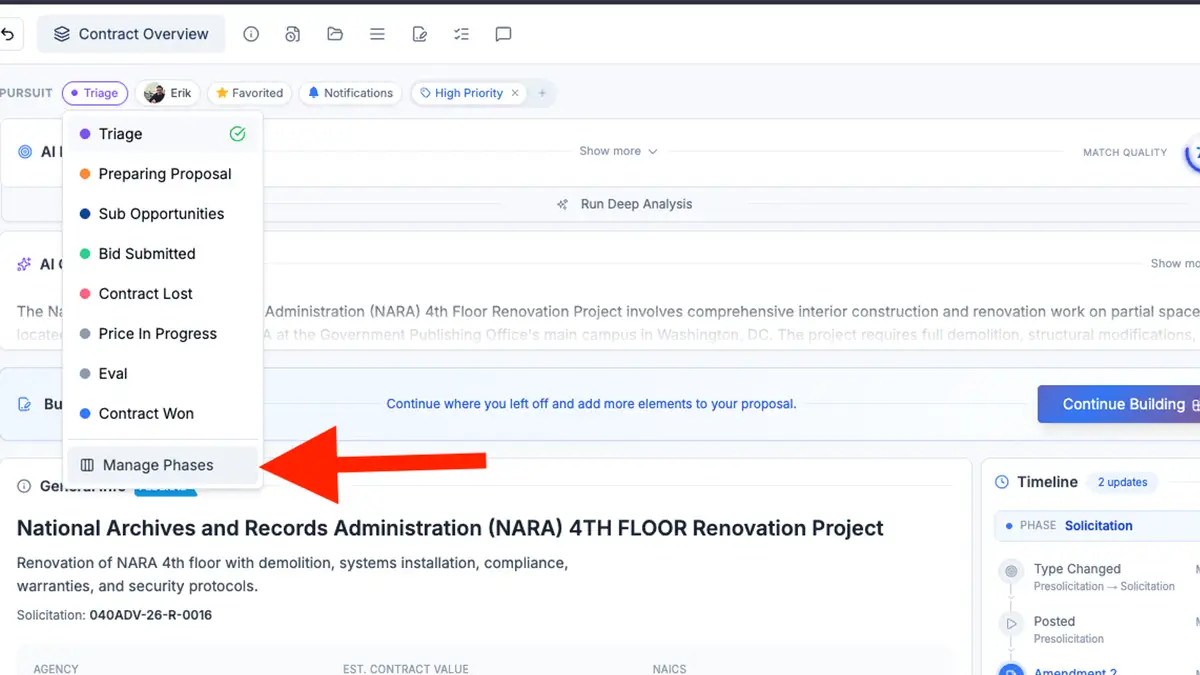
Task: Click the back arrow button
Action: pos(8,34)
